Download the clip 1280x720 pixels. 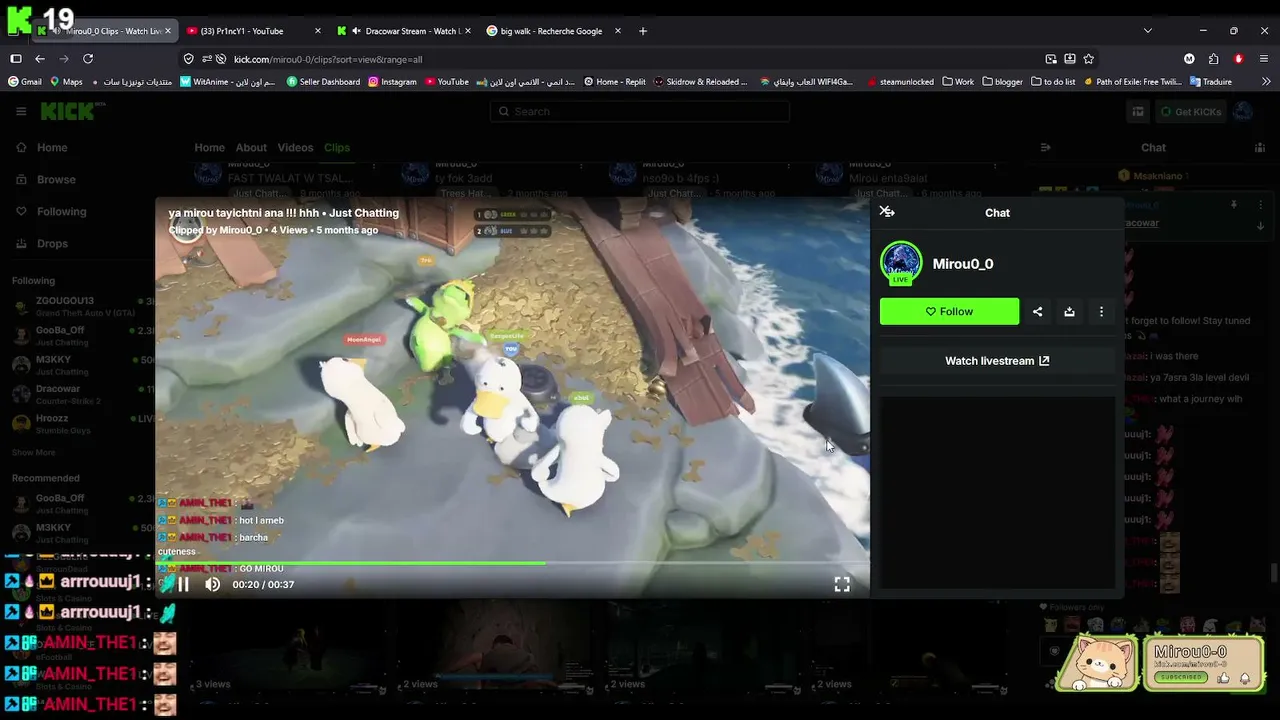point(1069,311)
